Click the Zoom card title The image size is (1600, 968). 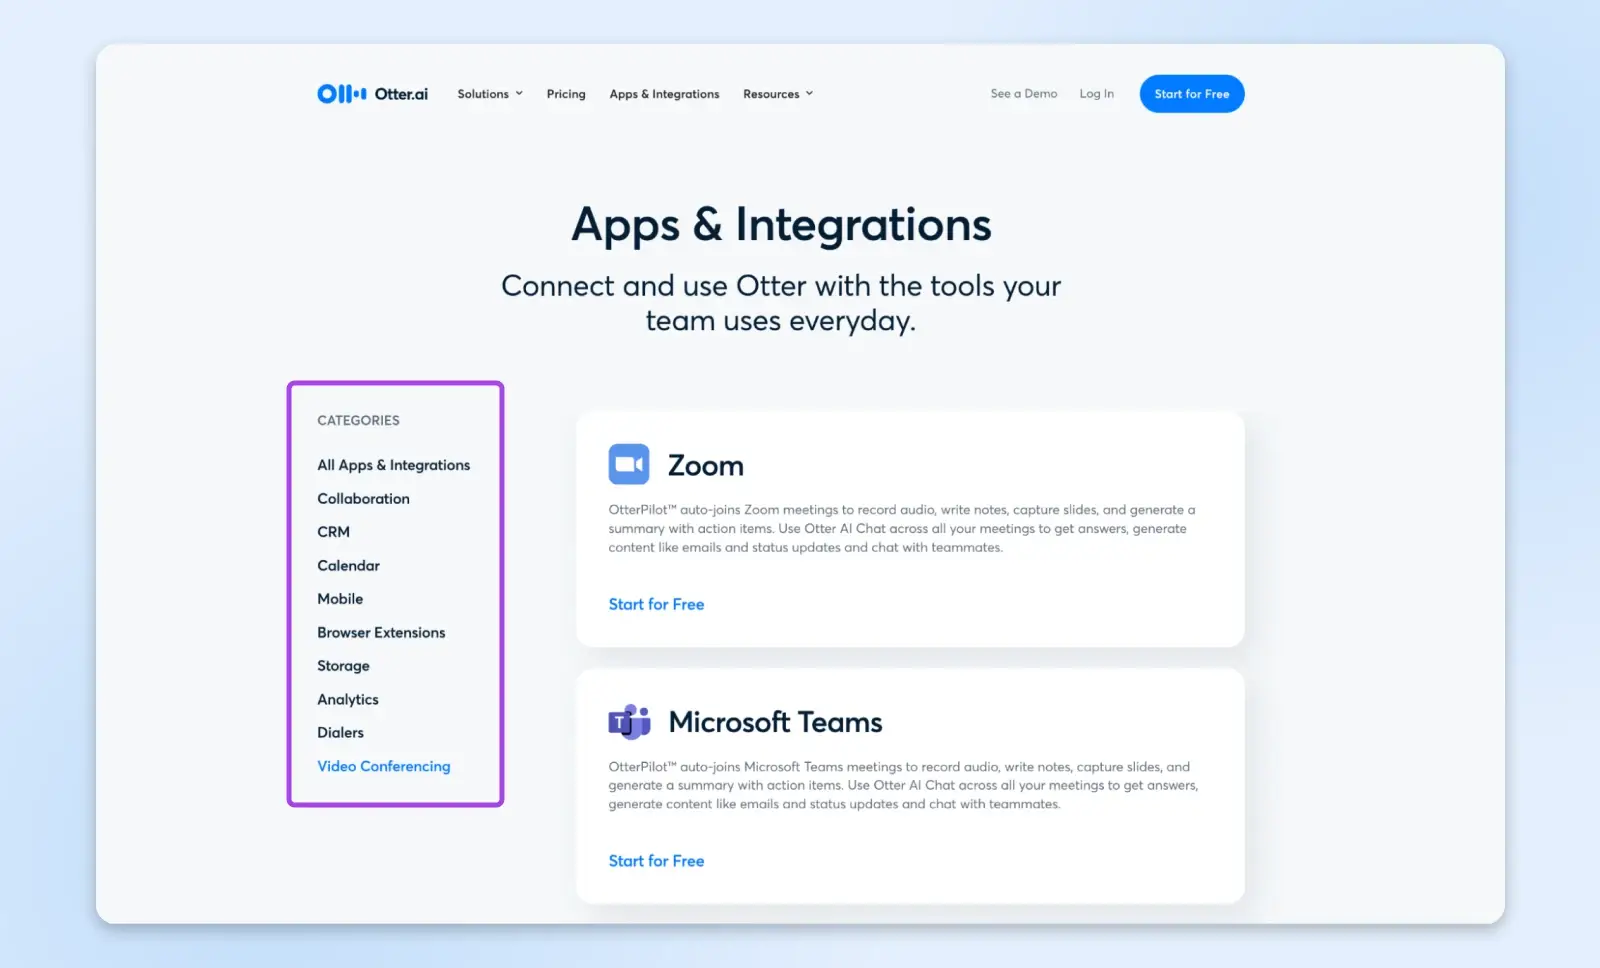pos(706,465)
